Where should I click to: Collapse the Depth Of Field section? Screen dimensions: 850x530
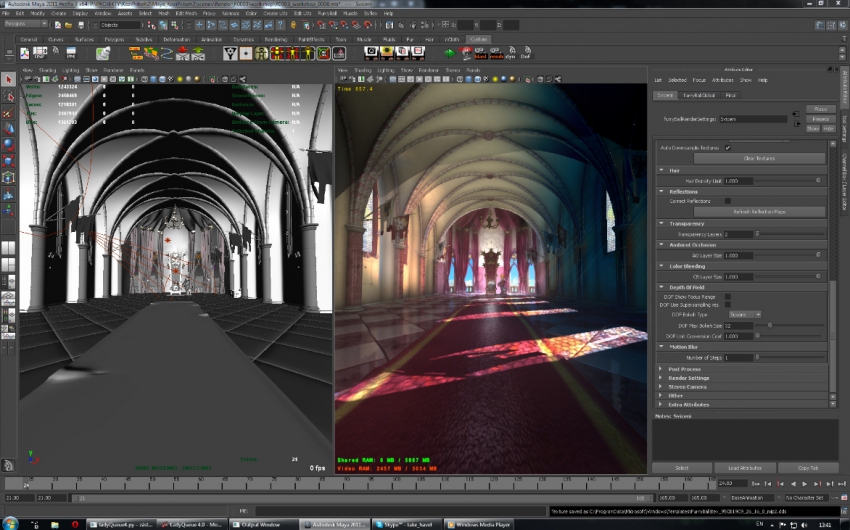pos(662,287)
